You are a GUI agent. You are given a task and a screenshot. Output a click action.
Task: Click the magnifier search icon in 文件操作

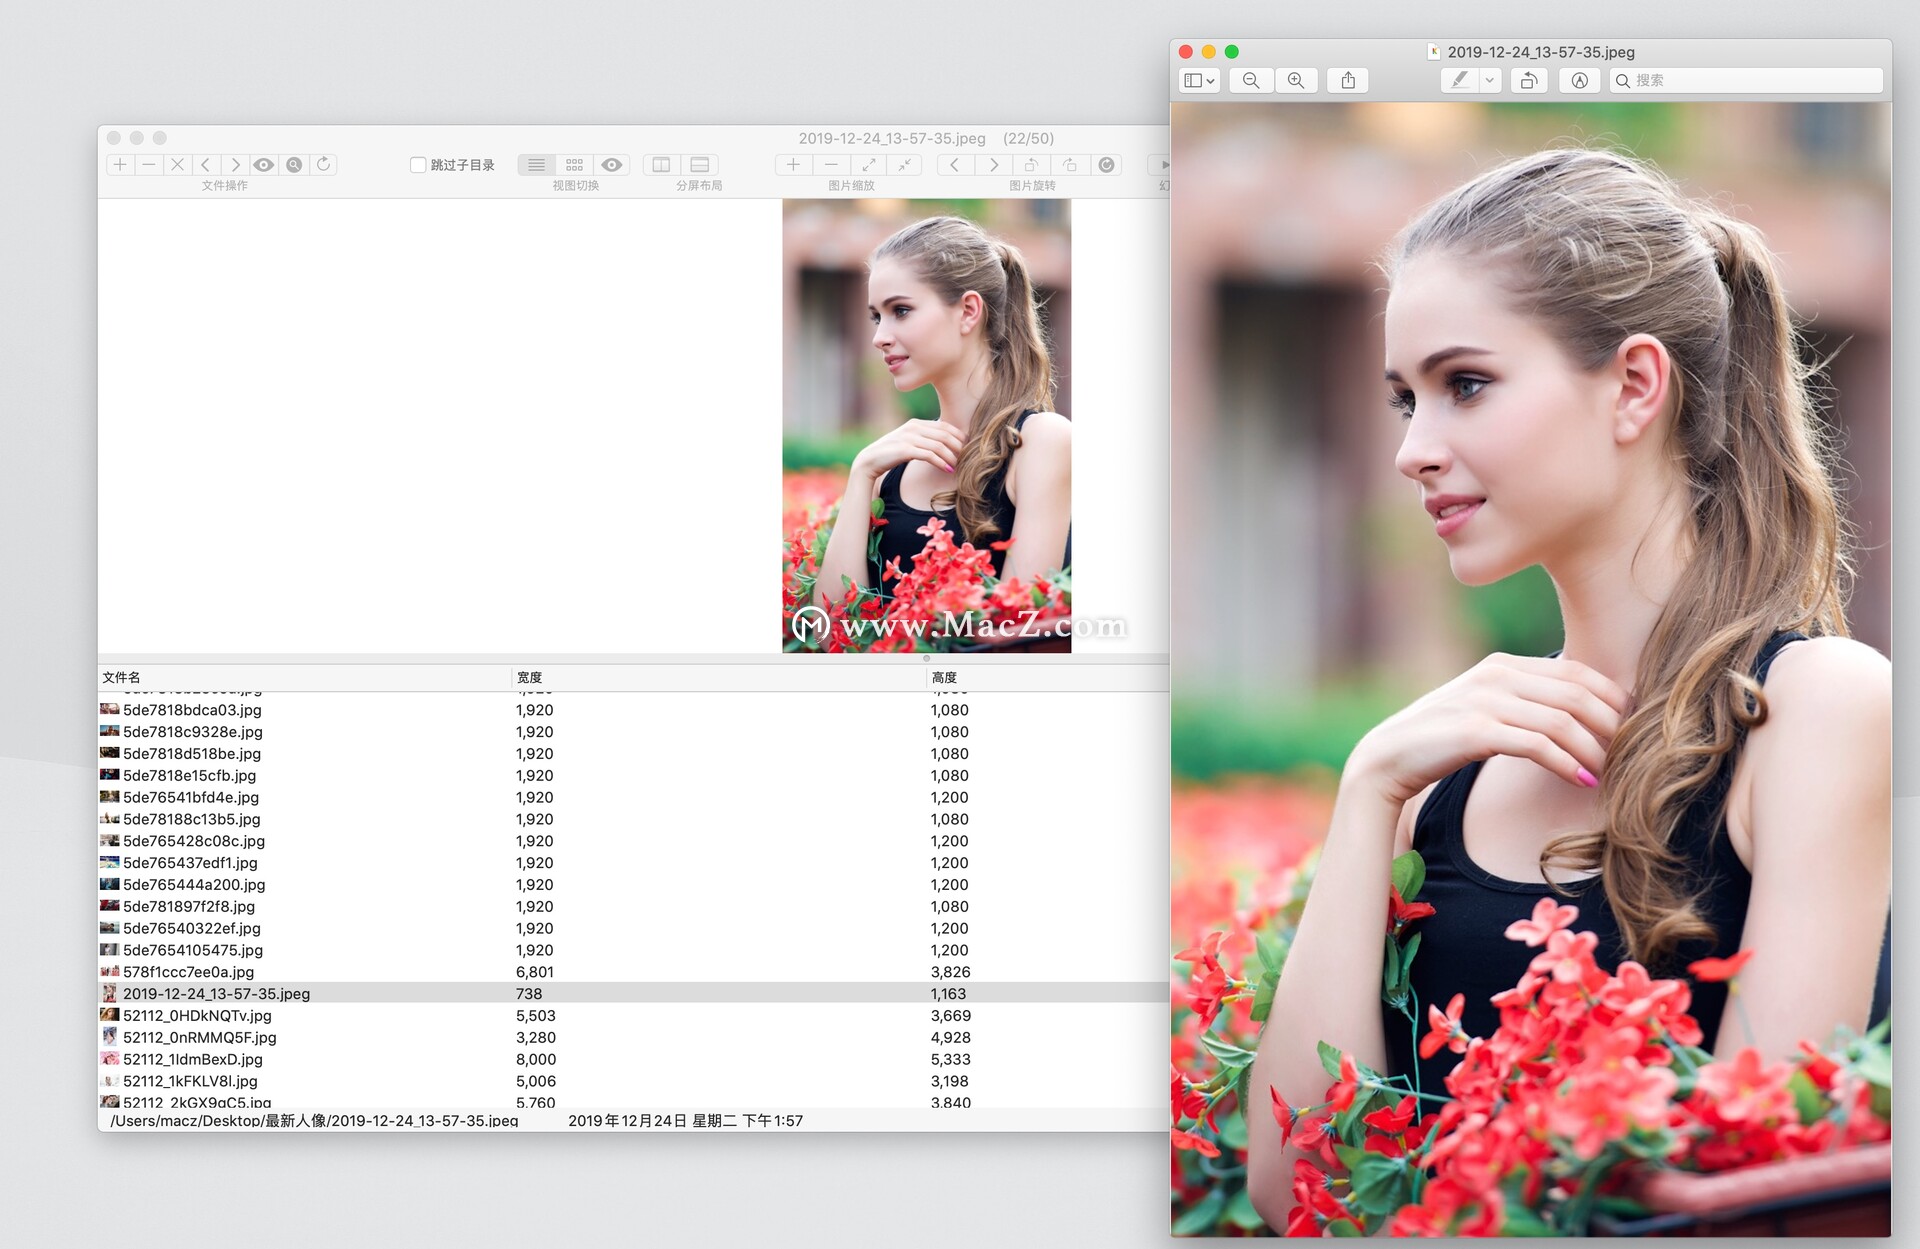point(294,164)
